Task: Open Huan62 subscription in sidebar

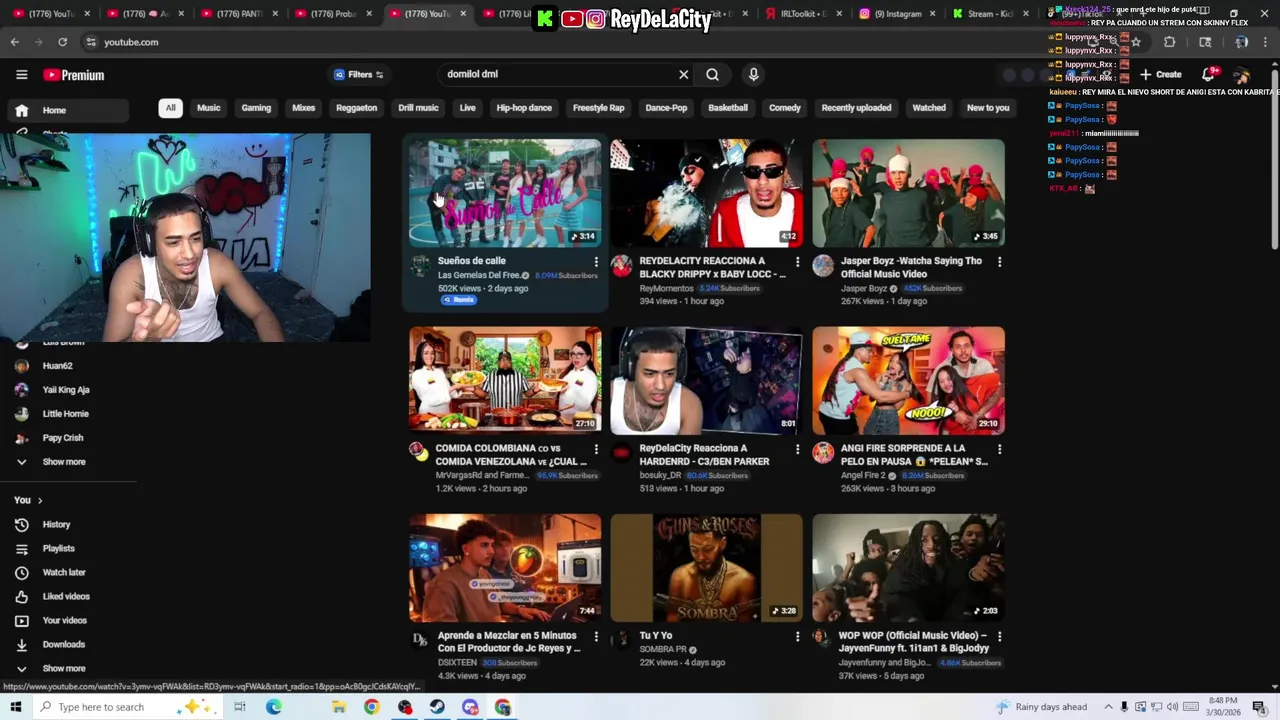Action: (x=57, y=366)
